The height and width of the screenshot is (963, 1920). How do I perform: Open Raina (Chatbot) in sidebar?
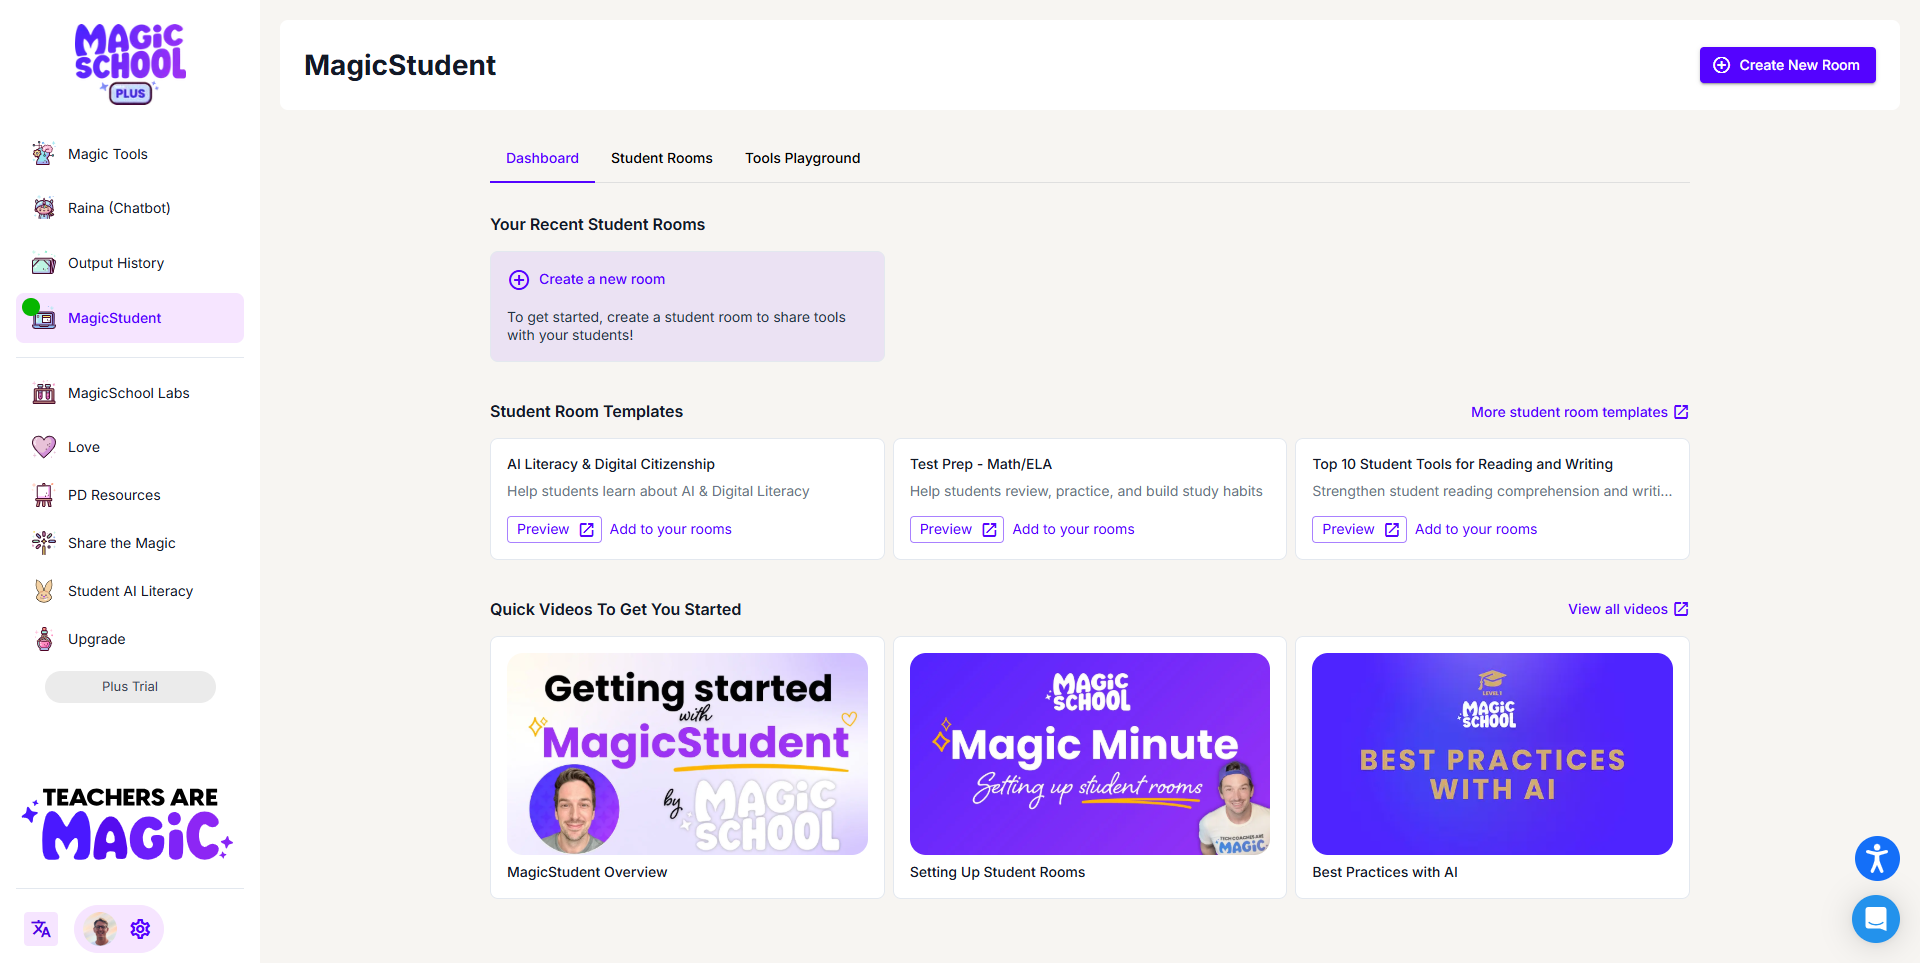pyautogui.click(x=130, y=208)
